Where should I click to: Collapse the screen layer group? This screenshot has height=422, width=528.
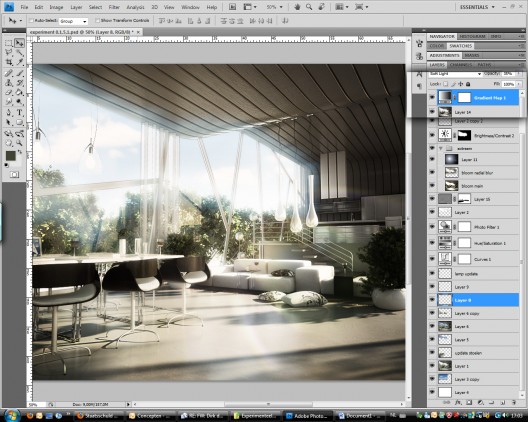(441, 148)
